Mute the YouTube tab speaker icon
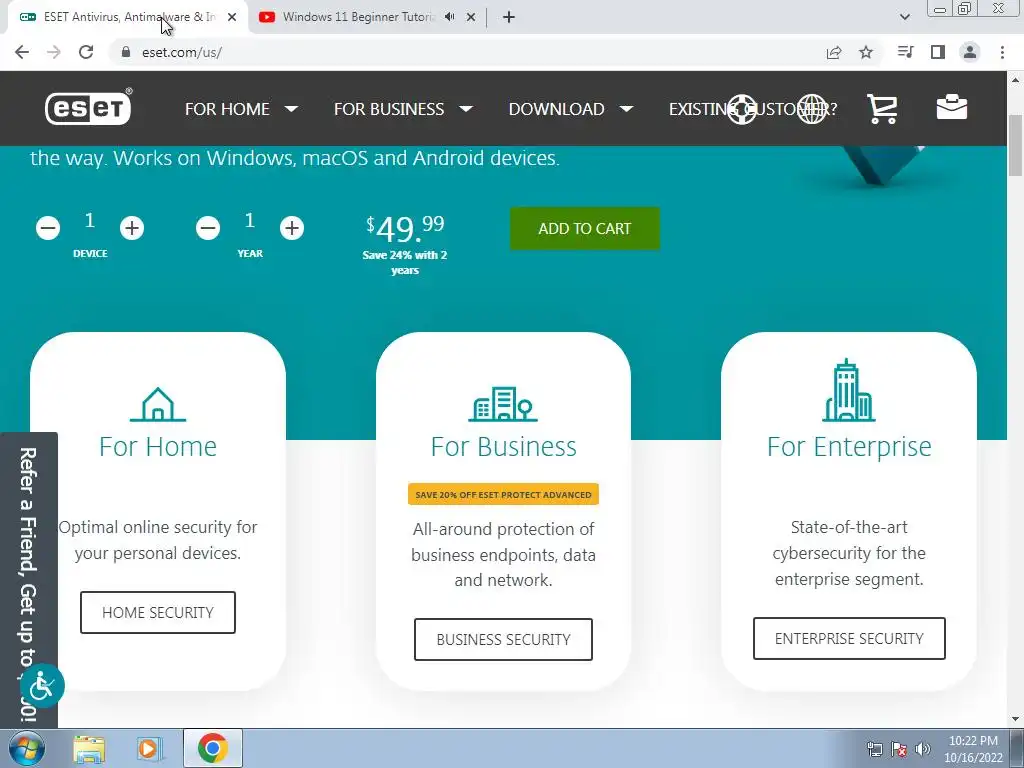Viewport: 1024px width, 768px height. [449, 17]
